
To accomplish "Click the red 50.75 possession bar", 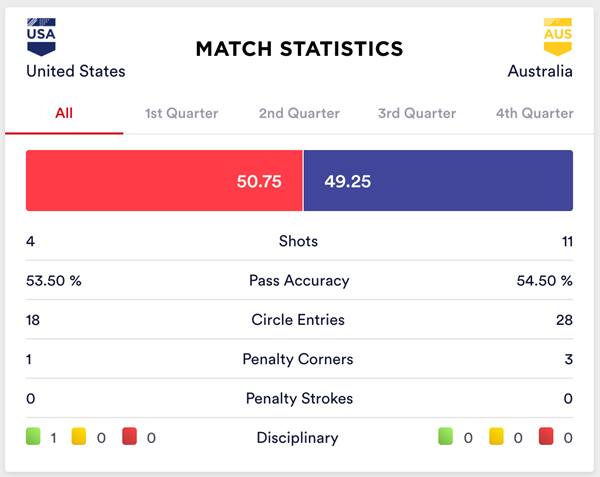I will click(164, 181).
